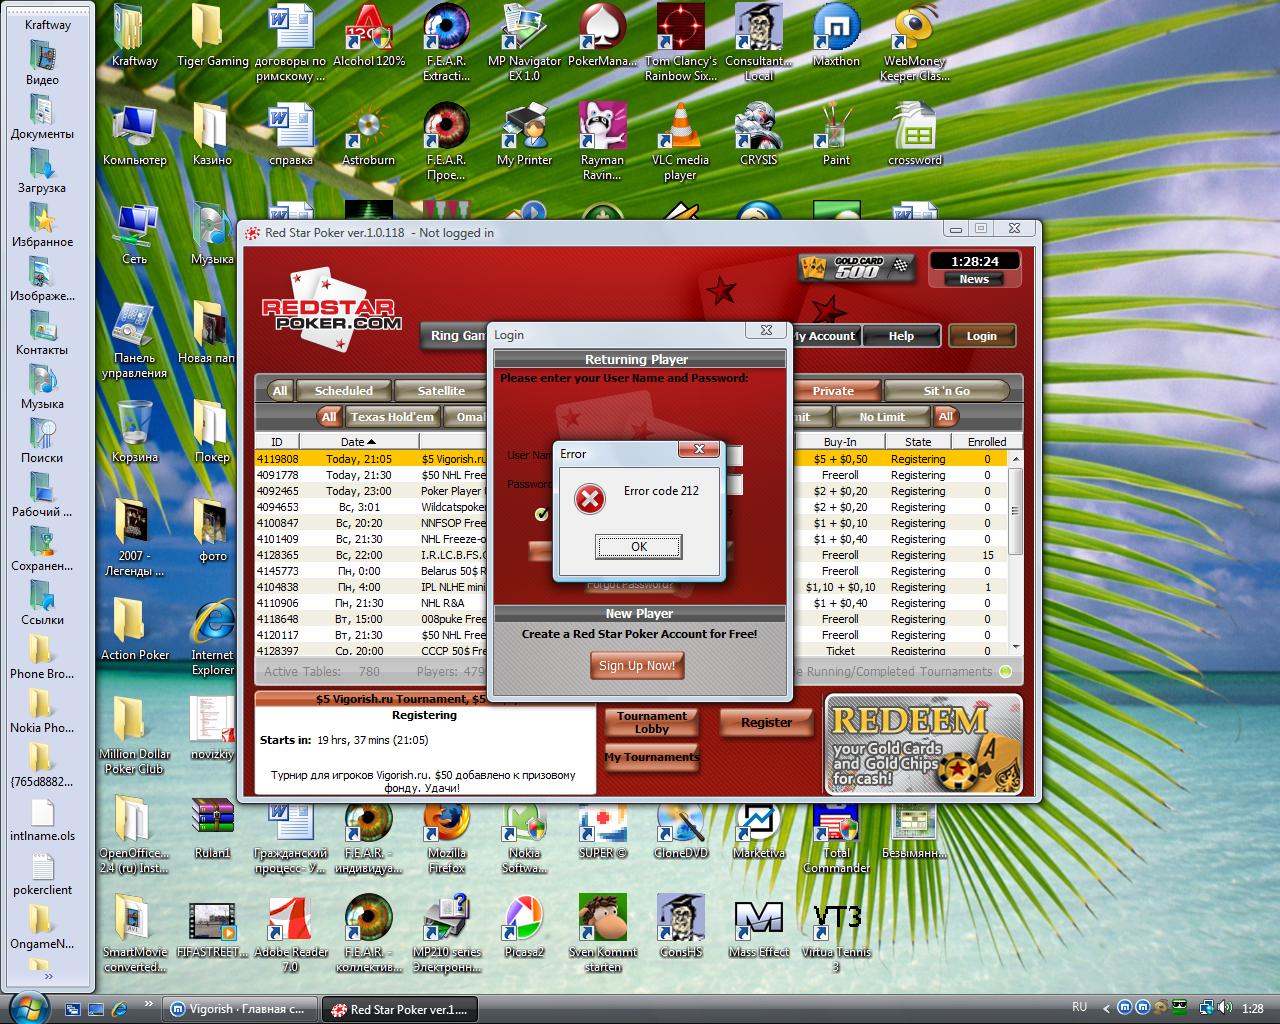1280x1024 pixels.
Task: Select the Satellite tournaments tab
Action: click(441, 391)
